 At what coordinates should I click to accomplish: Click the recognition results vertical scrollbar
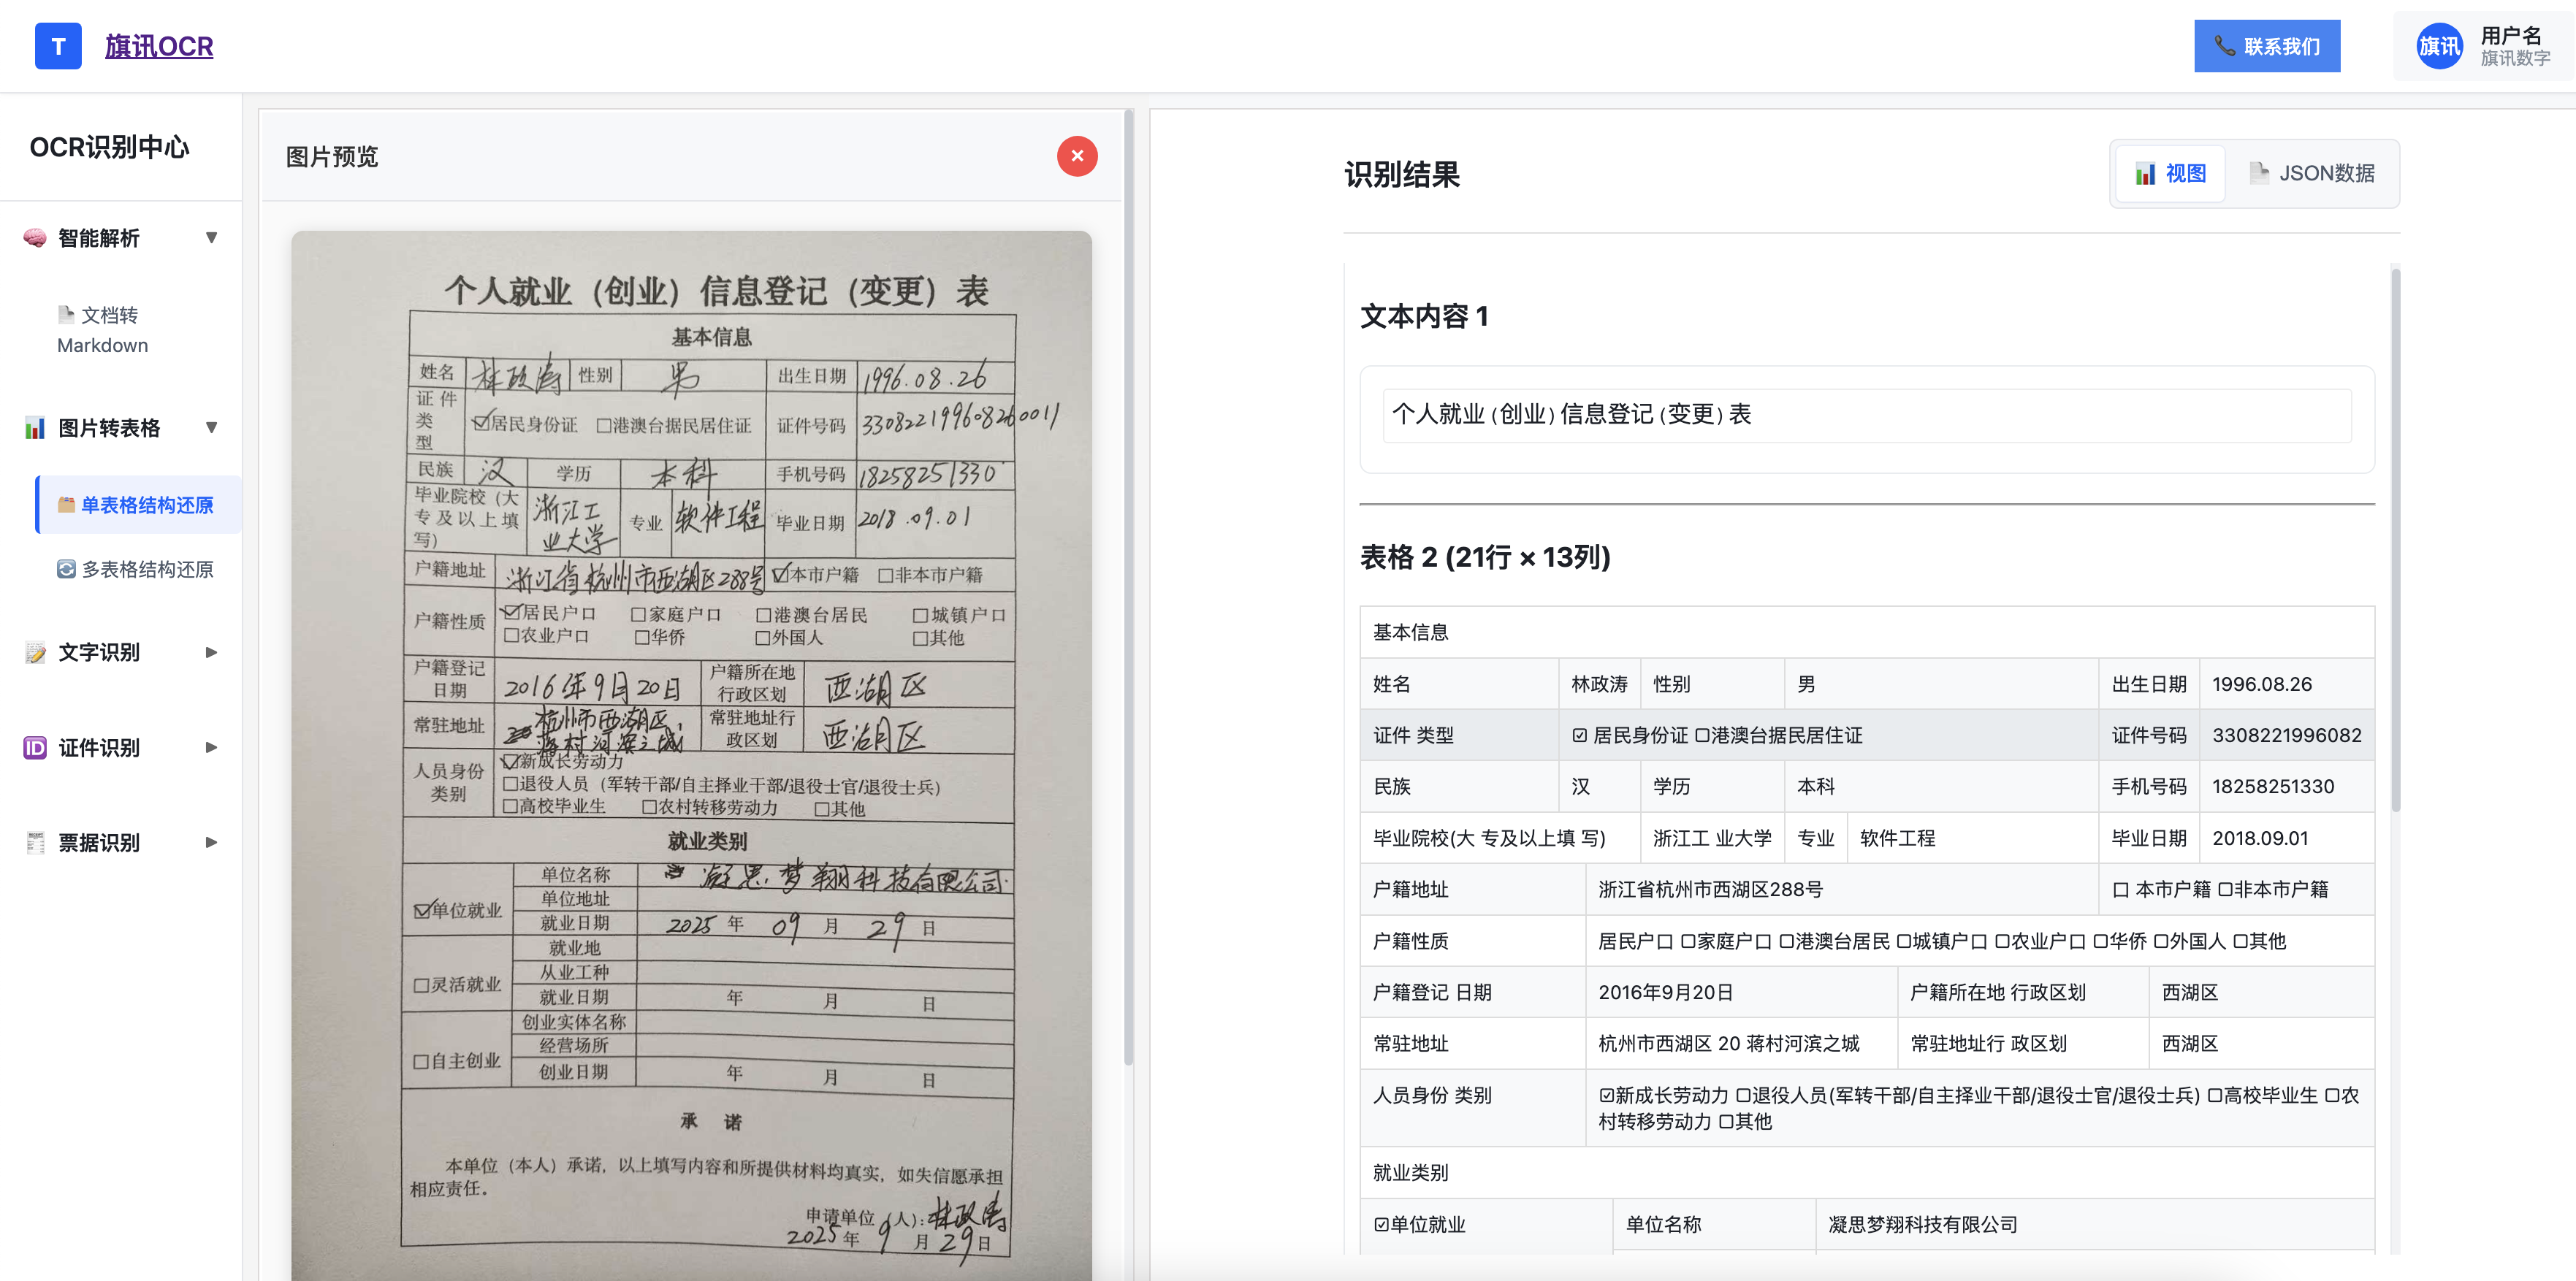[x=2395, y=540]
